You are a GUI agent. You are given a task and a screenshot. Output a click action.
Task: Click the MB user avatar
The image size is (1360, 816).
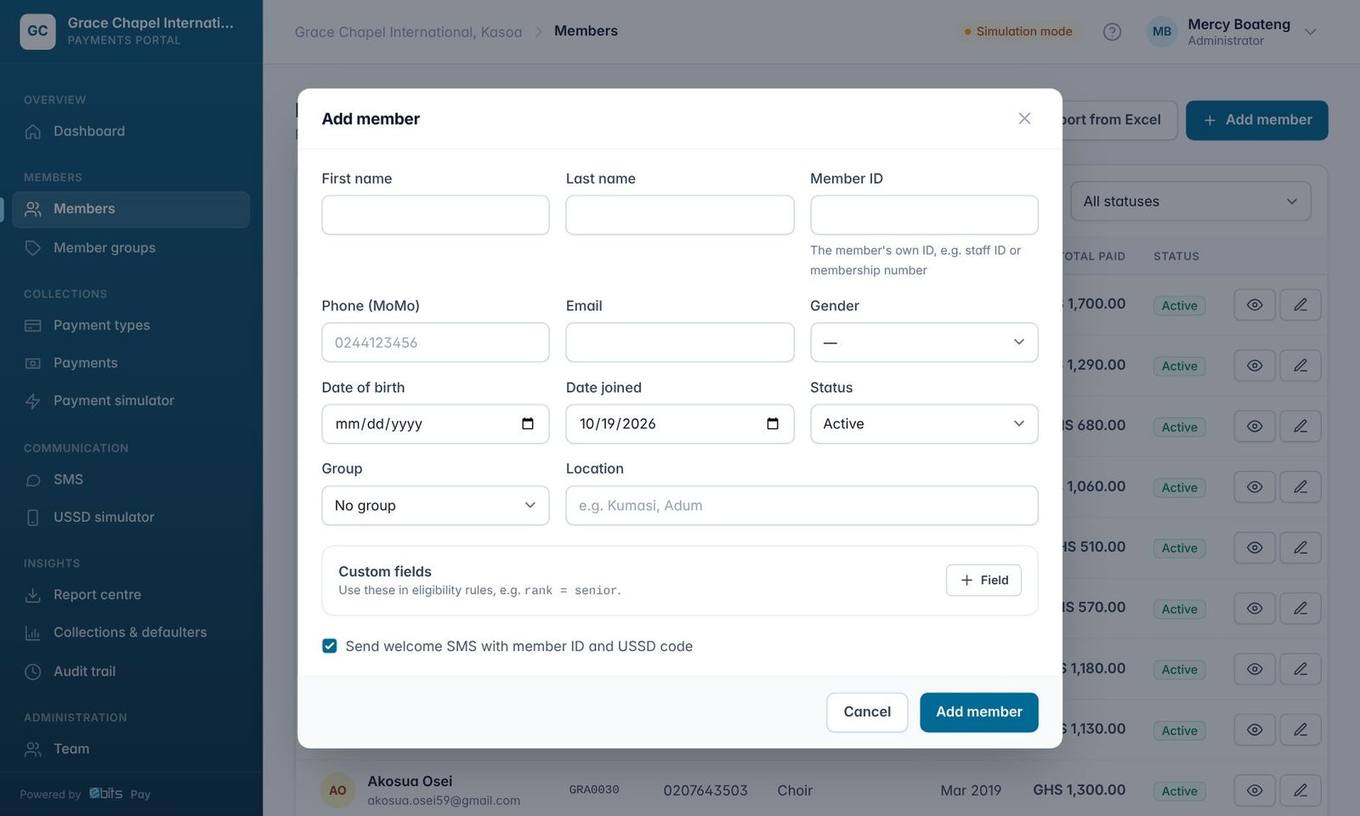click(1162, 32)
